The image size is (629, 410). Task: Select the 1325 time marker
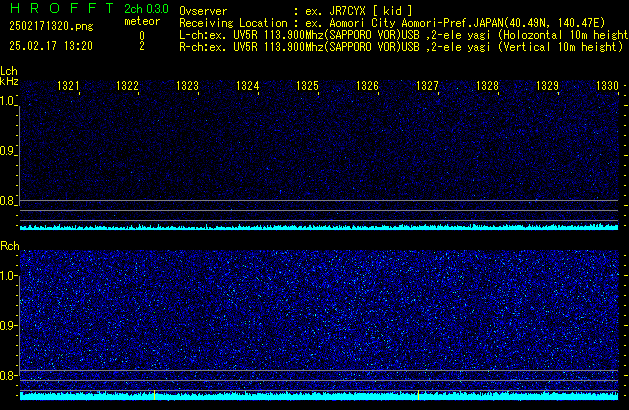pos(307,86)
